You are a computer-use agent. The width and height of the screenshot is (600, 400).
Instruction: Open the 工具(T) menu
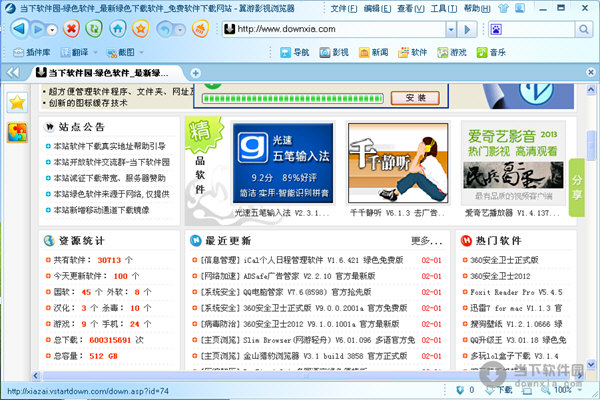pos(443,8)
